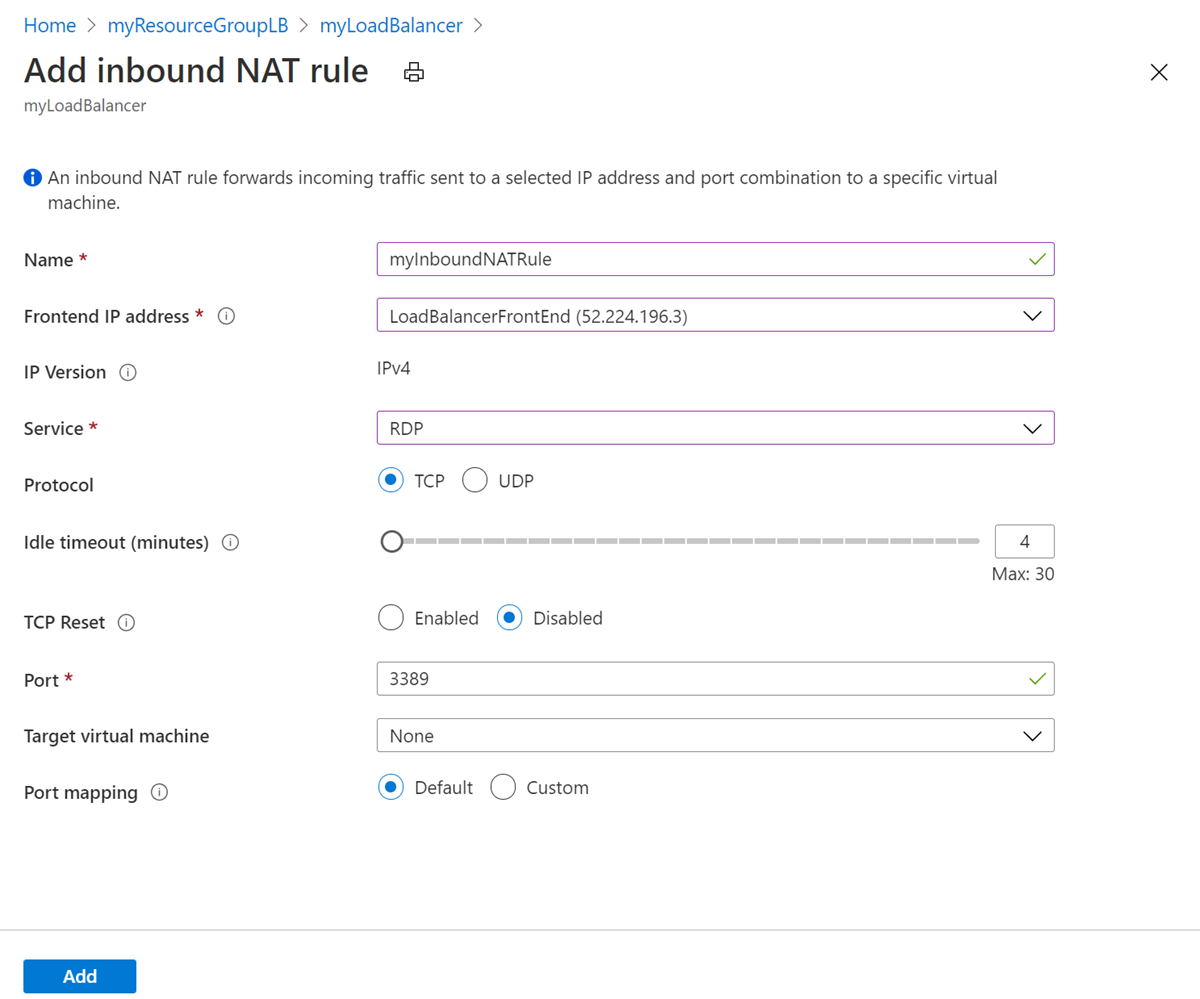The width and height of the screenshot is (1200, 999).
Task: Open the Target virtual machine dropdown
Action: pos(1033,735)
